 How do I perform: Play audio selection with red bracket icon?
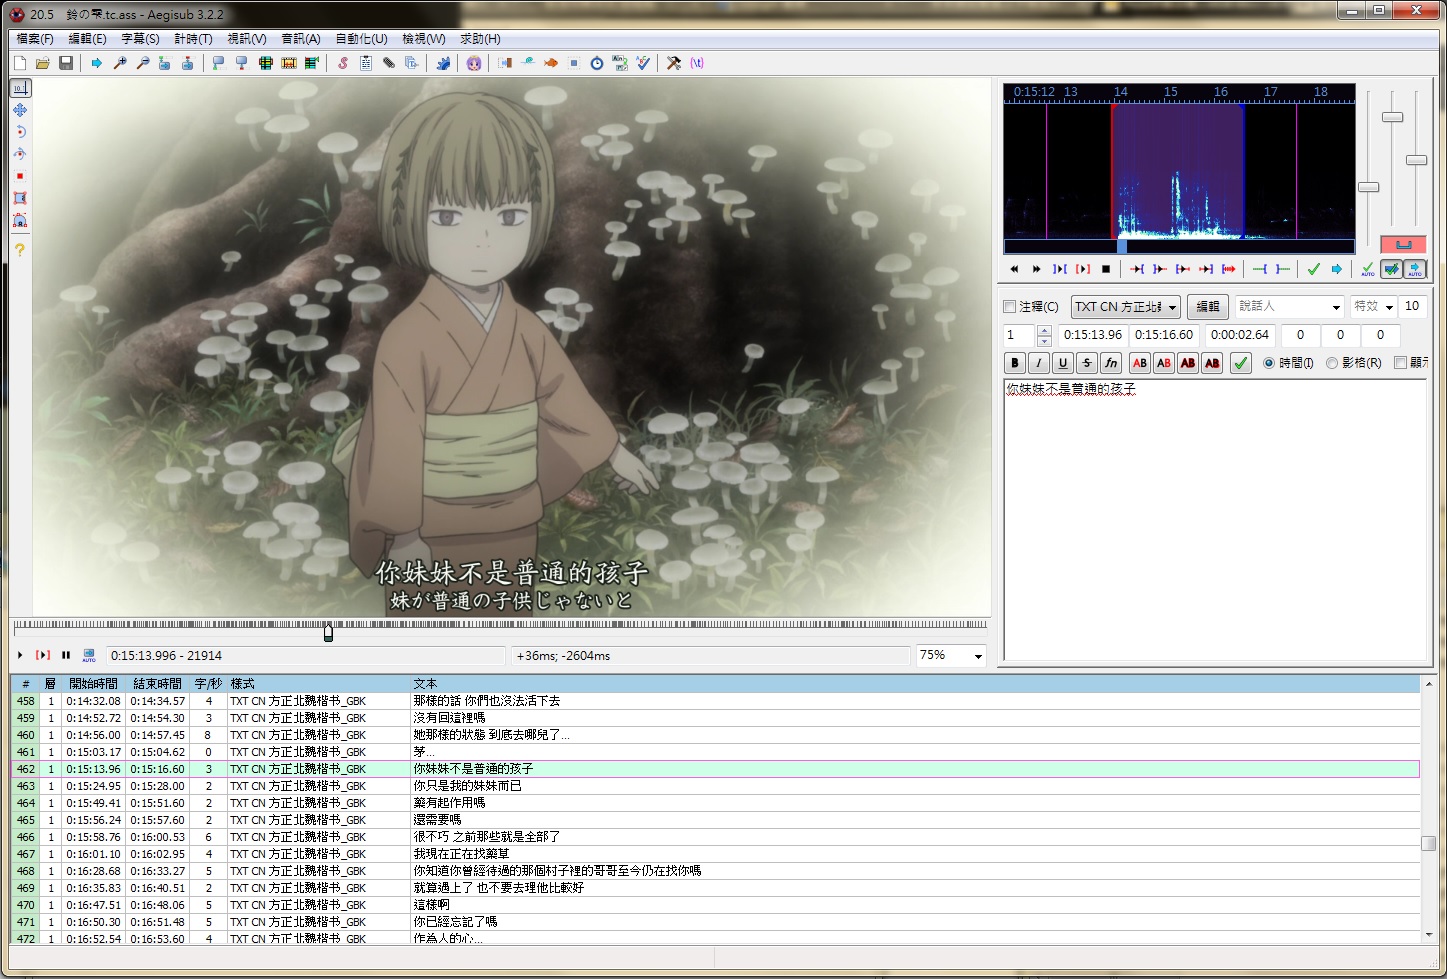click(1083, 269)
